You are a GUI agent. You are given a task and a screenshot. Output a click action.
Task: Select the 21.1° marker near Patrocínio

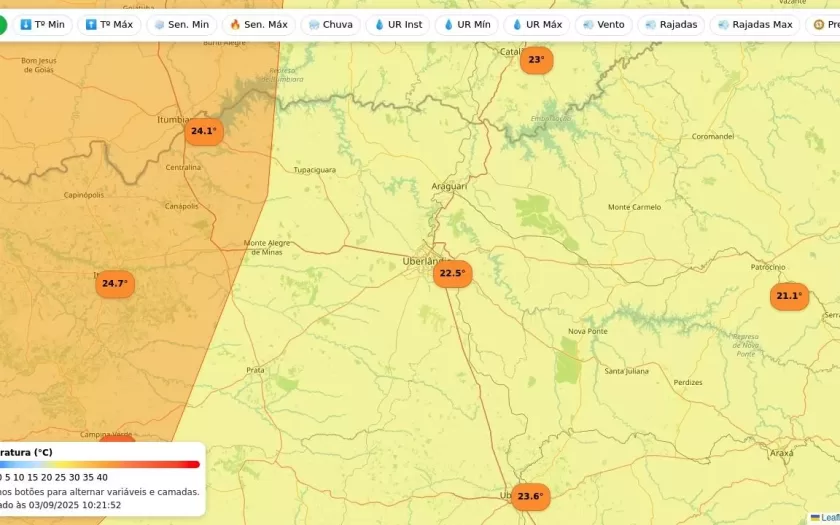pyautogui.click(x=789, y=296)
